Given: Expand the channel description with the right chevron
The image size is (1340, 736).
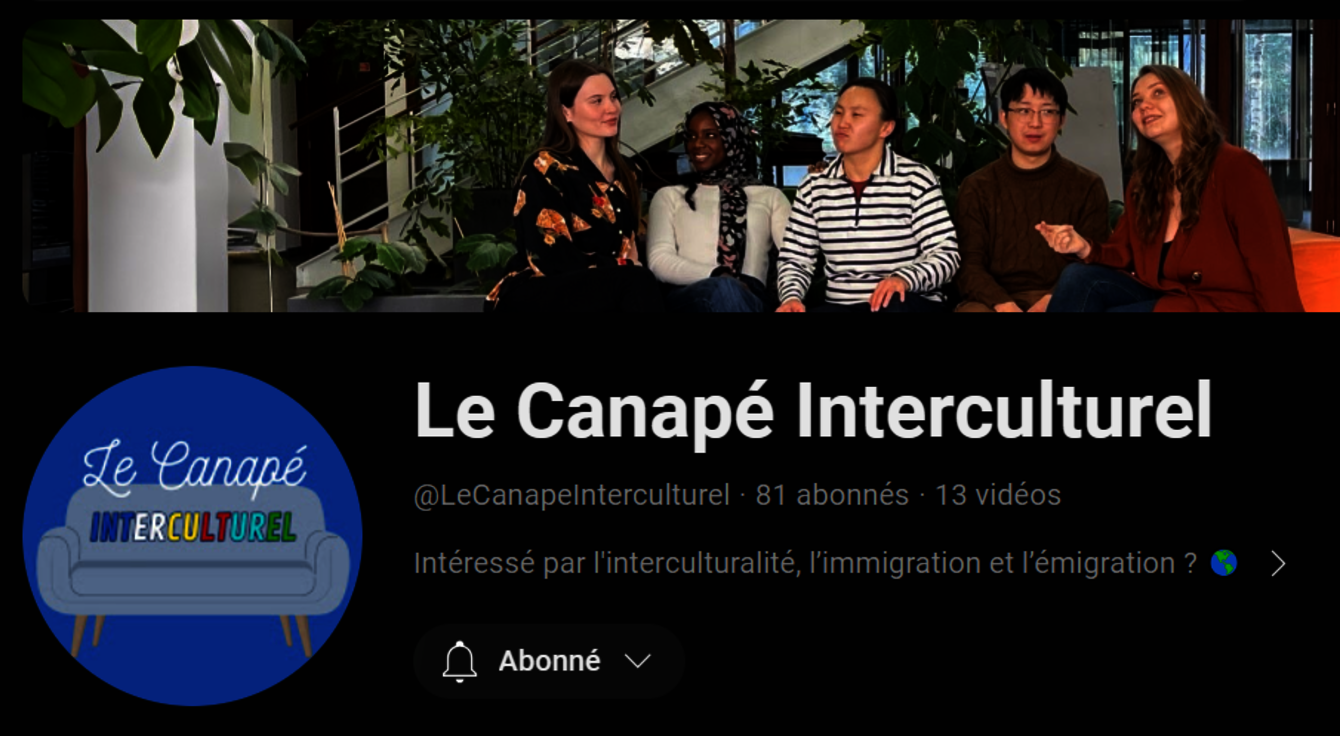Looking at the screenshot, I should click(x=1278, y=564).
